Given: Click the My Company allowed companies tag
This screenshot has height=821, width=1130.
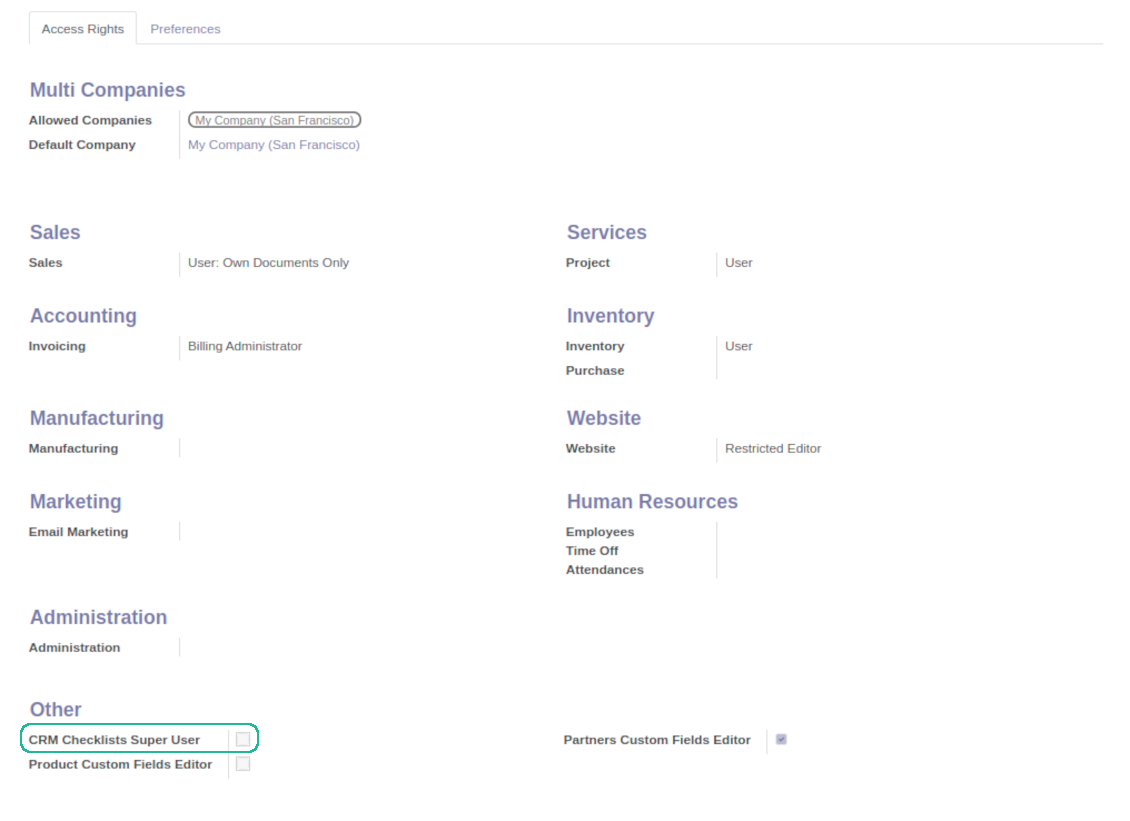Looking at the screenshot, I should [x=275, y=120].
